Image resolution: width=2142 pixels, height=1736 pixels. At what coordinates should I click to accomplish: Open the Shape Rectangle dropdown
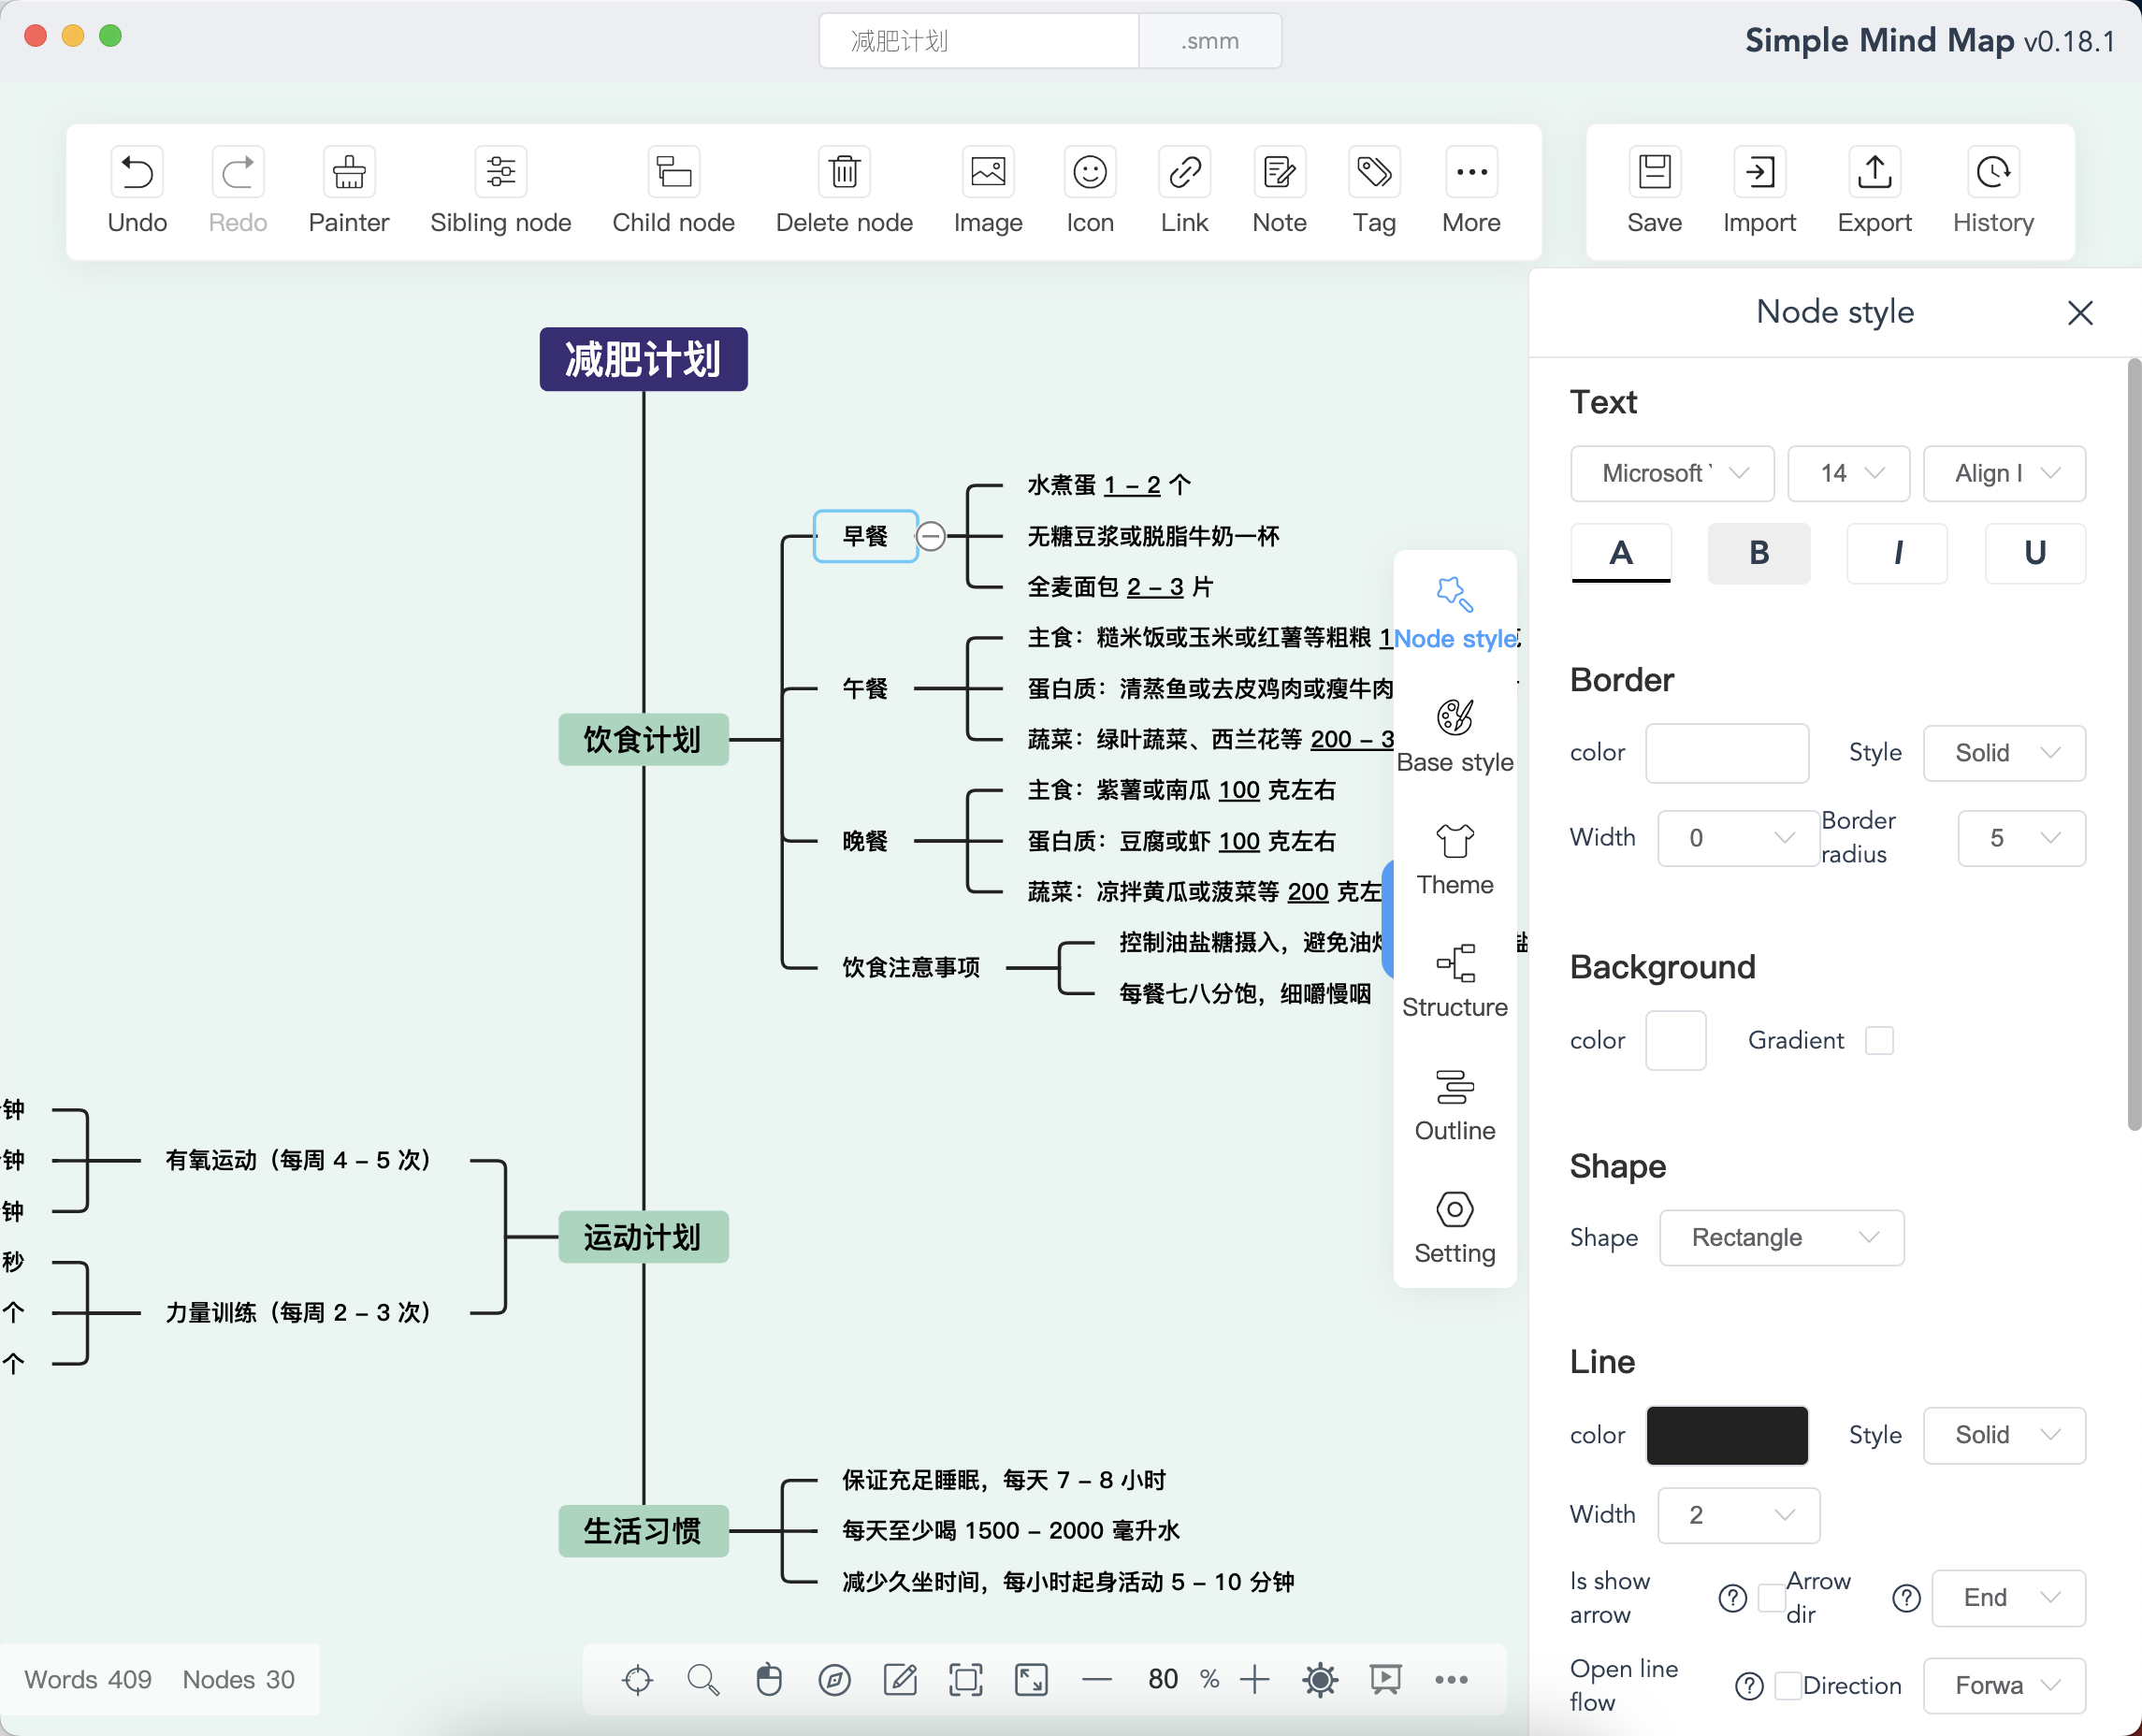point(1781,1237)
